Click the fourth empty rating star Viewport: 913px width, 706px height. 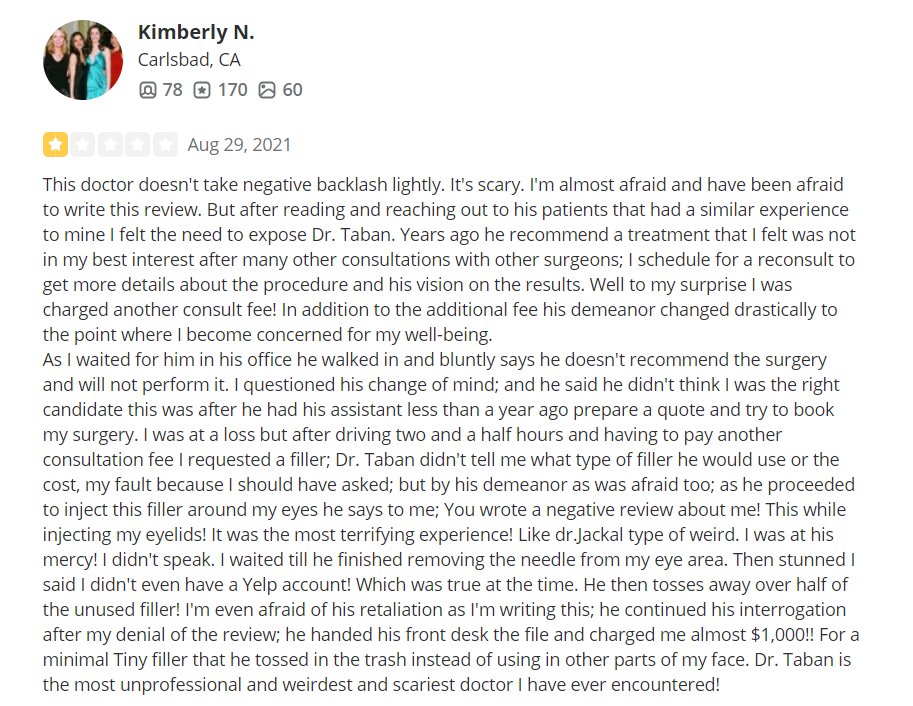click(137, 144)
